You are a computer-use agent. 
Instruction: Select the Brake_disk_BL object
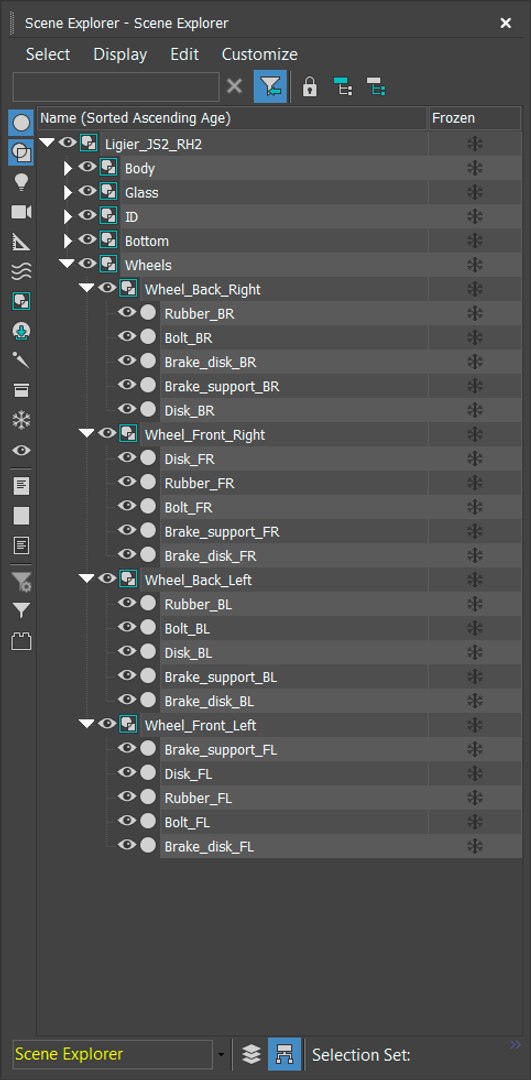[209, 701]
